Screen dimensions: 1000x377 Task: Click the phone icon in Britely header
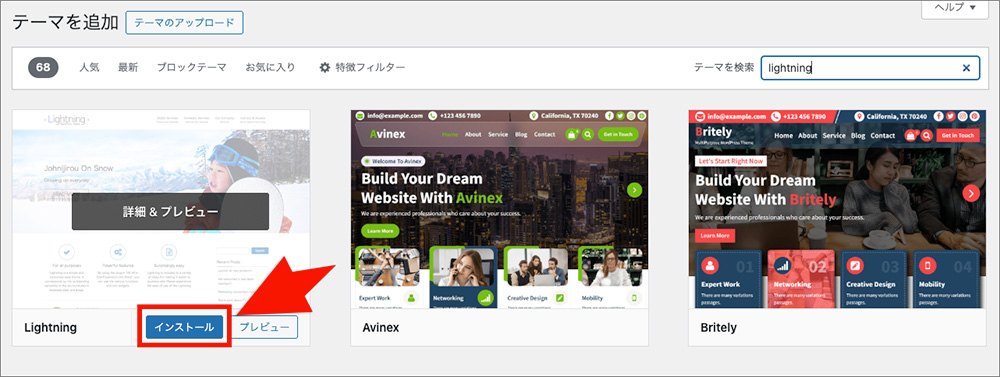[x=777, y=116]
